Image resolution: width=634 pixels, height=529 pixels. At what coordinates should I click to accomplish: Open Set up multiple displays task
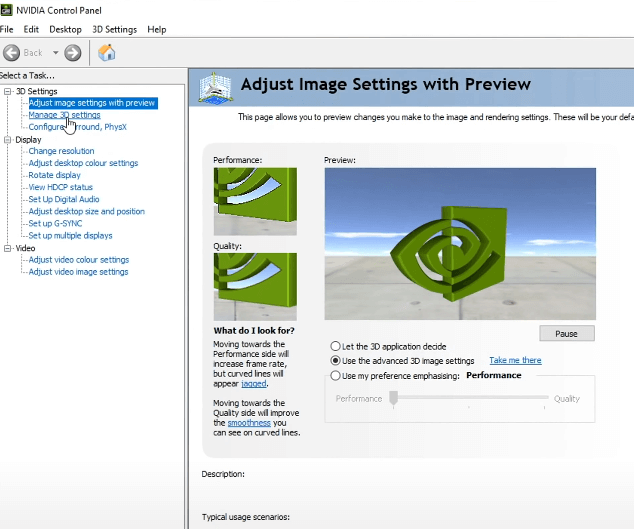pyautogui.click(x=70, y=236)
